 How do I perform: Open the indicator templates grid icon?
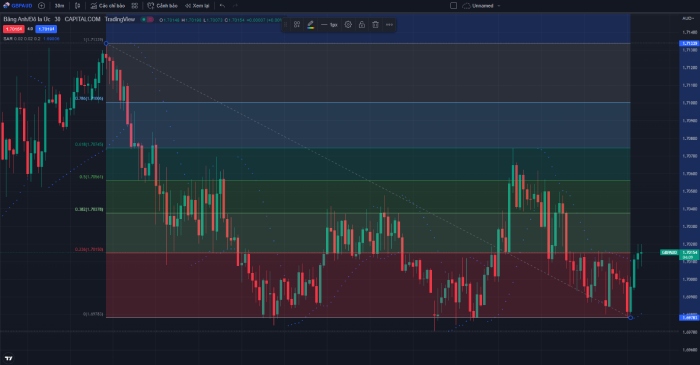134,6
